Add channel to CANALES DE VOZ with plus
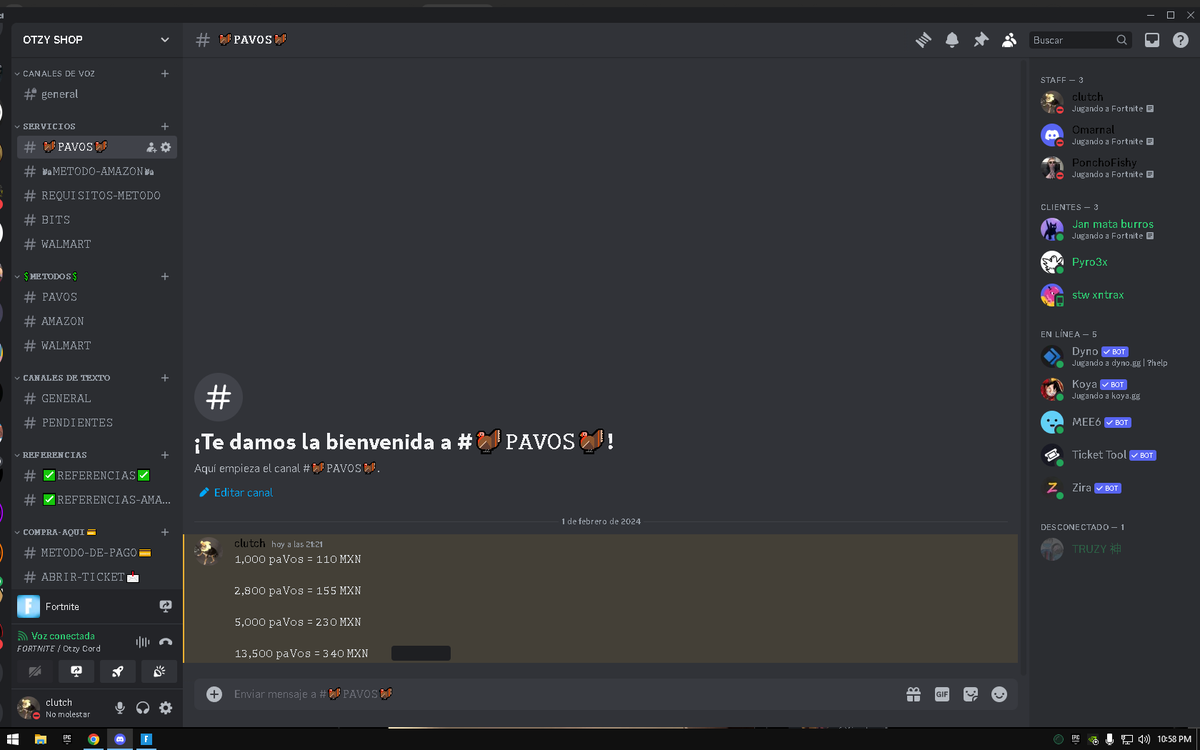Screen dimensions: 1200x750 click(x=165, y=74)
